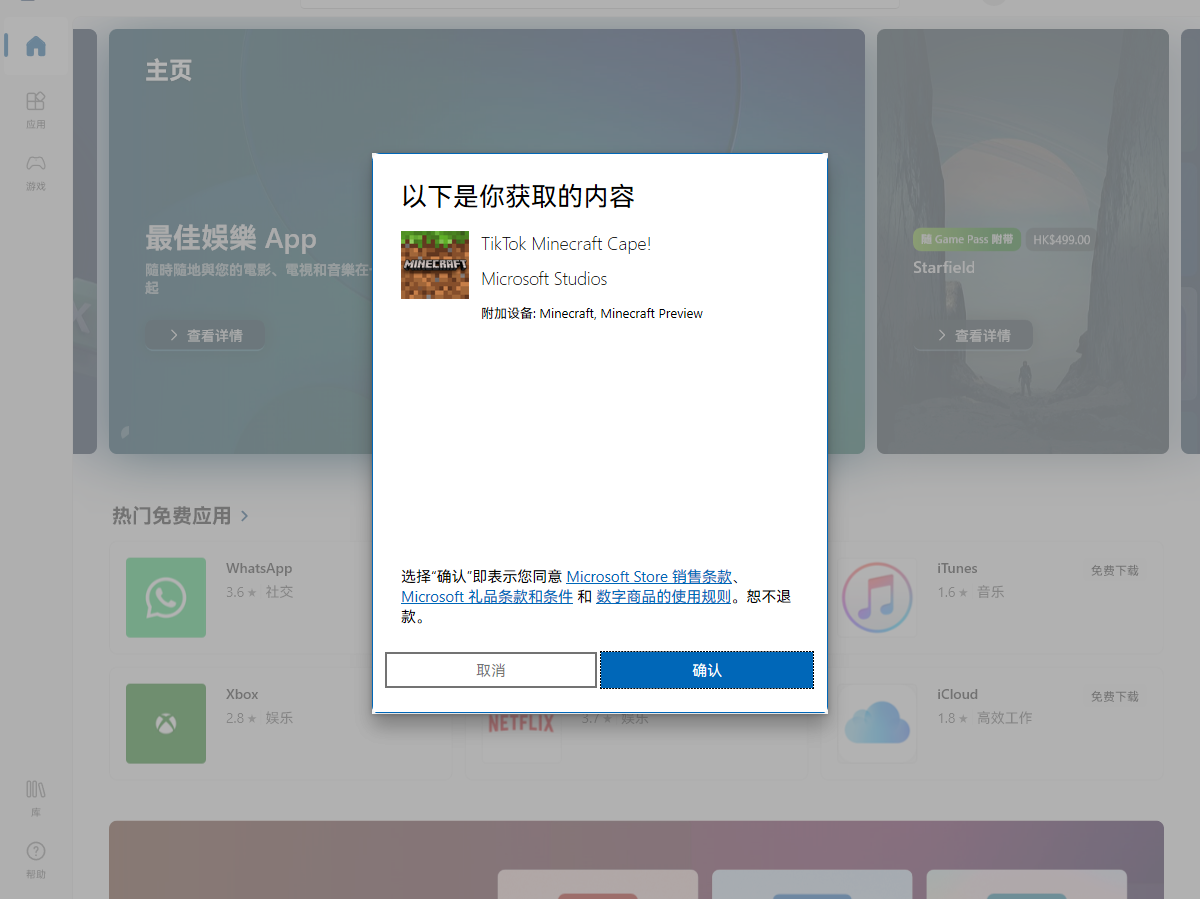
Task: Open Microsoft Store 销售条款 link
Action: [x=649, y=576]
